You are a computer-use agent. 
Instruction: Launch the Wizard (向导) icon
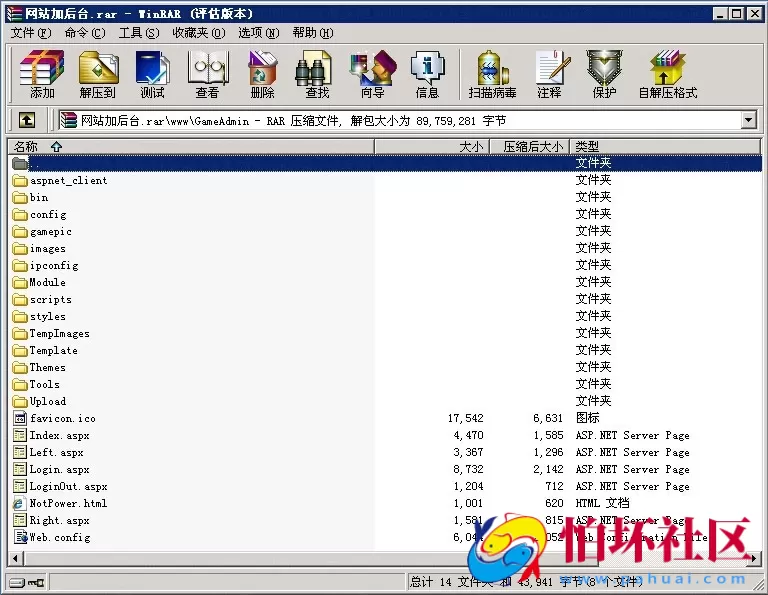coord(372,73)
